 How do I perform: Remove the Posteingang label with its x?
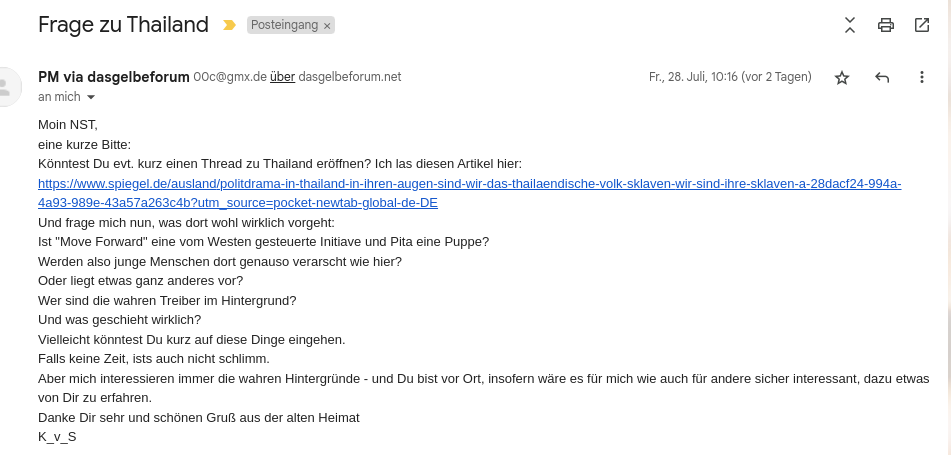point(327,26)
